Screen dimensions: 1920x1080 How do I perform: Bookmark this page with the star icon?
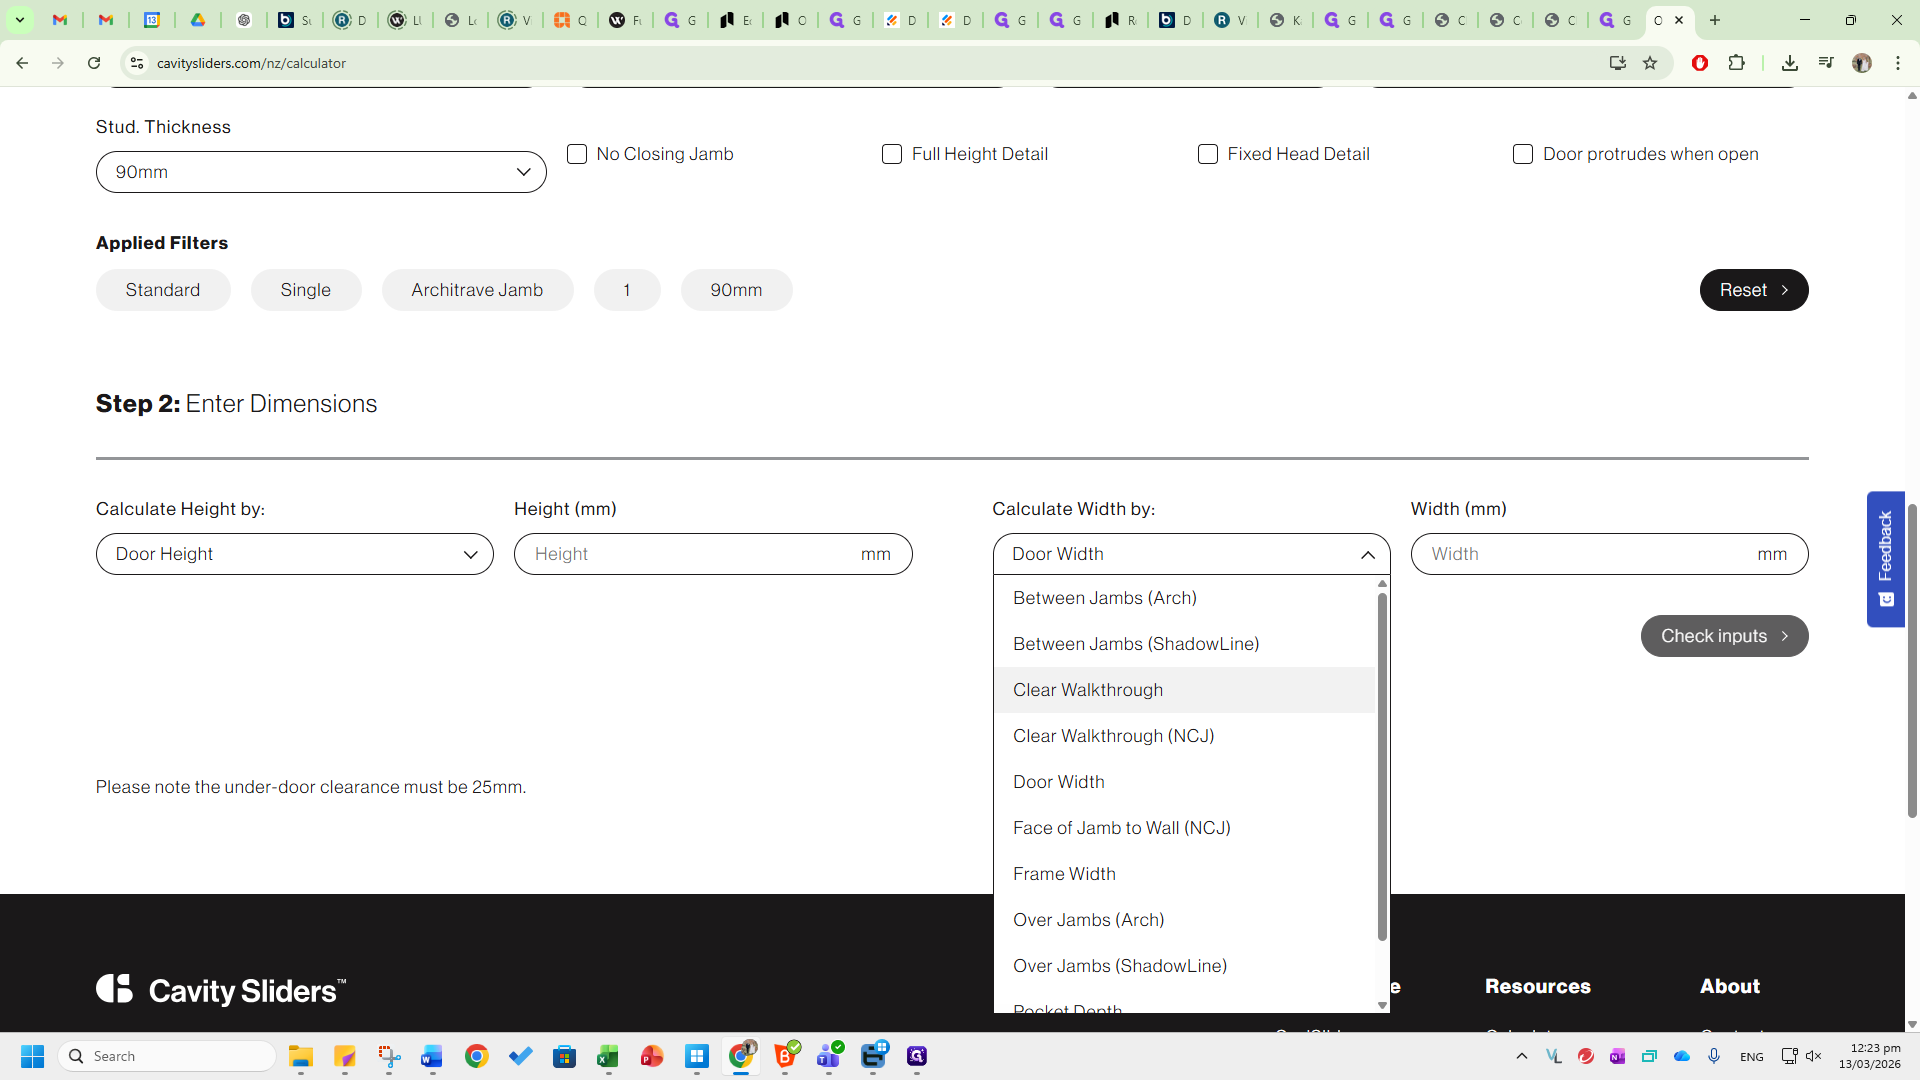(1650, 63)
